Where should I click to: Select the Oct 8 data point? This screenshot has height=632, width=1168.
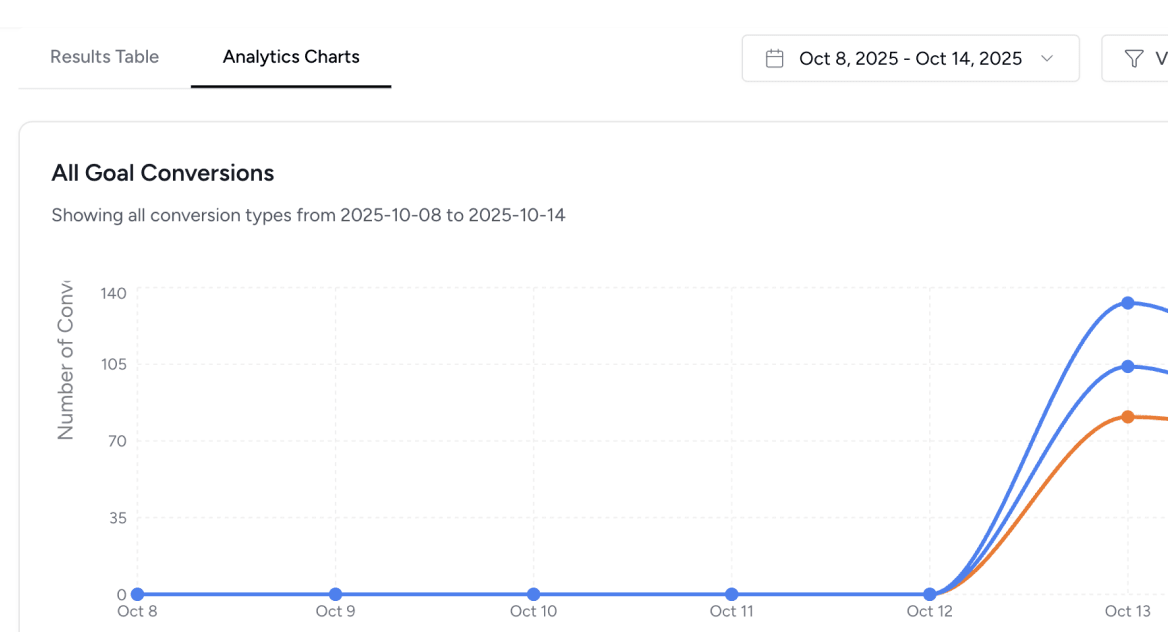137,594
